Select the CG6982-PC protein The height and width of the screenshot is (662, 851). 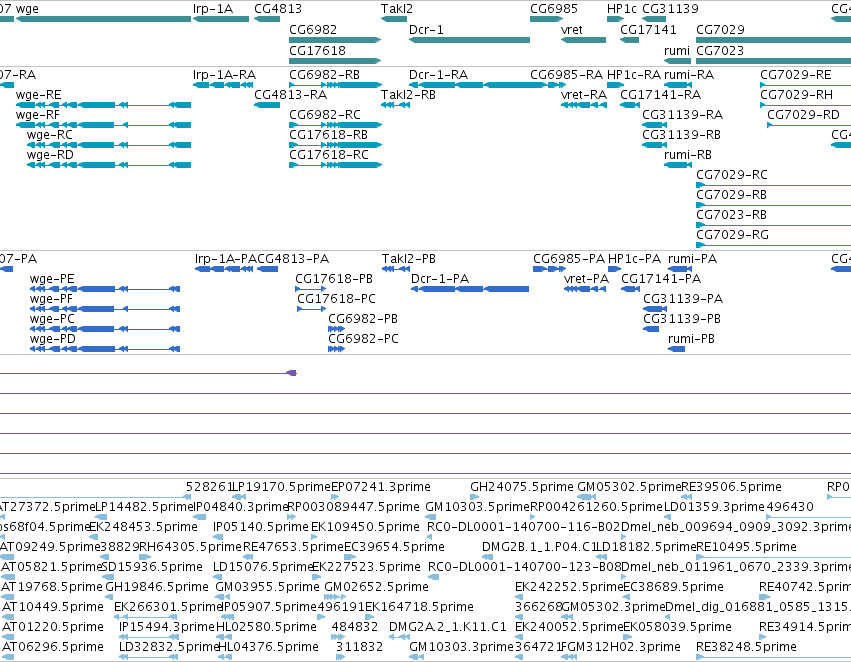(336, 349)
